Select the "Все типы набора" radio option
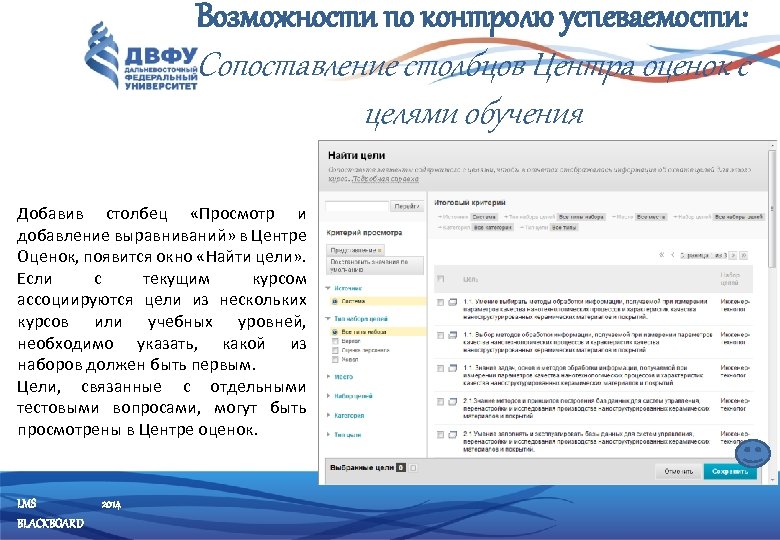Screen dimensions: 780x540 point(335,332)
